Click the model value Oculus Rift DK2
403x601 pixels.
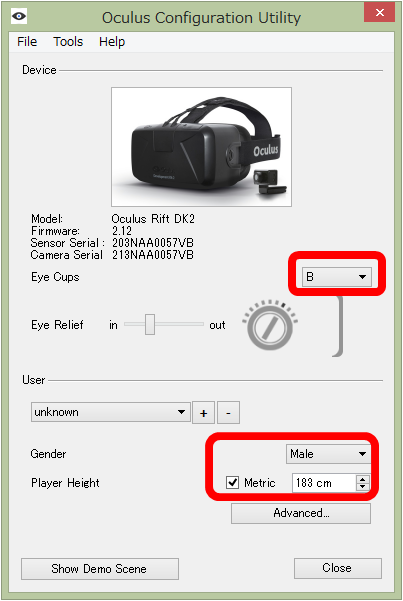(153, 219)
